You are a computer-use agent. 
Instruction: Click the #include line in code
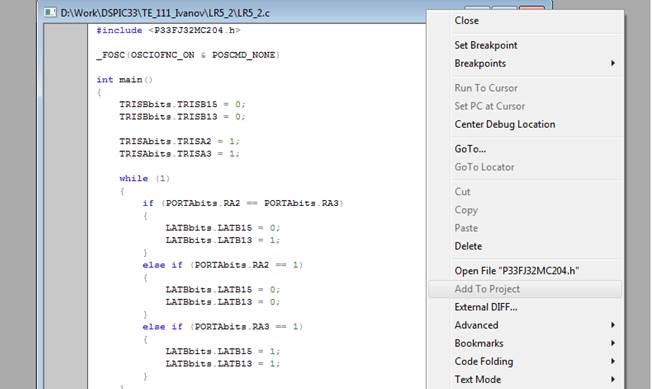pos(168,30)
